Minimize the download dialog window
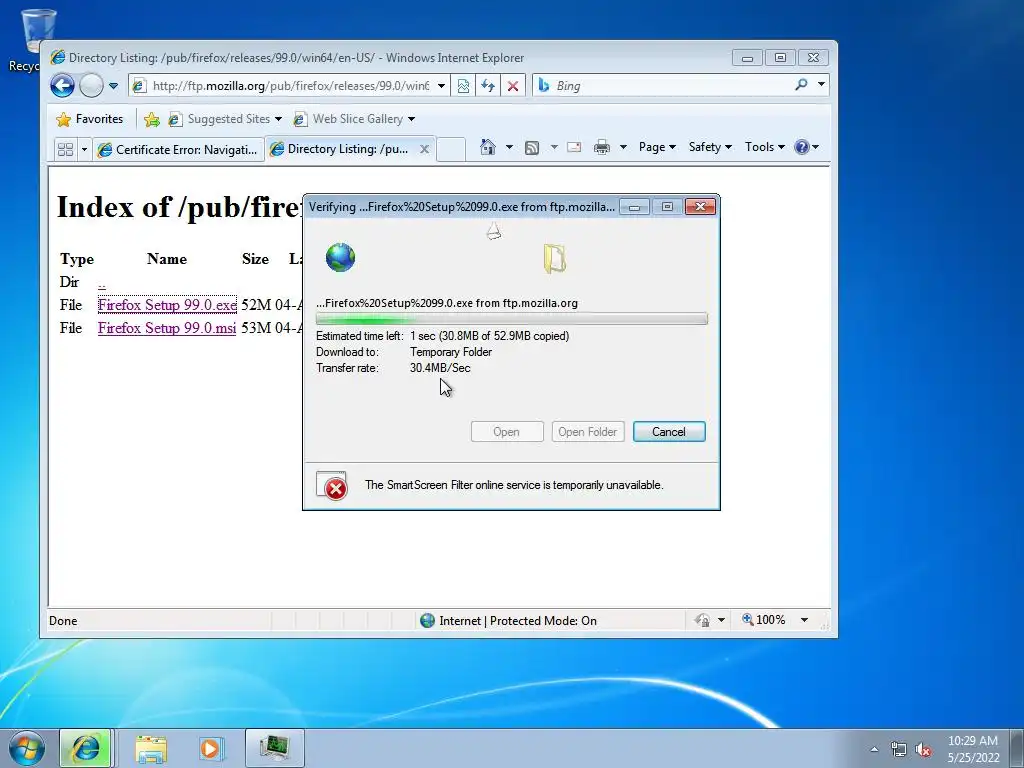This screenshot has width=1024, height=768. pyautogui.click(x=634, y=207)
